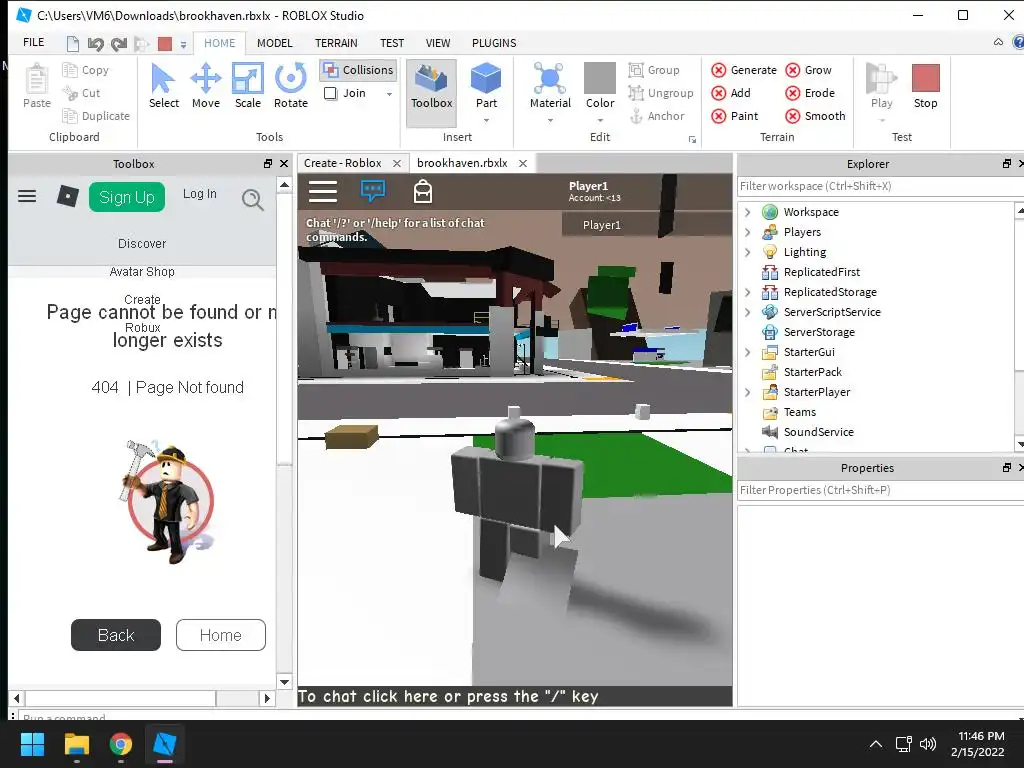Click the in-game chat input bar

[515, 696]
